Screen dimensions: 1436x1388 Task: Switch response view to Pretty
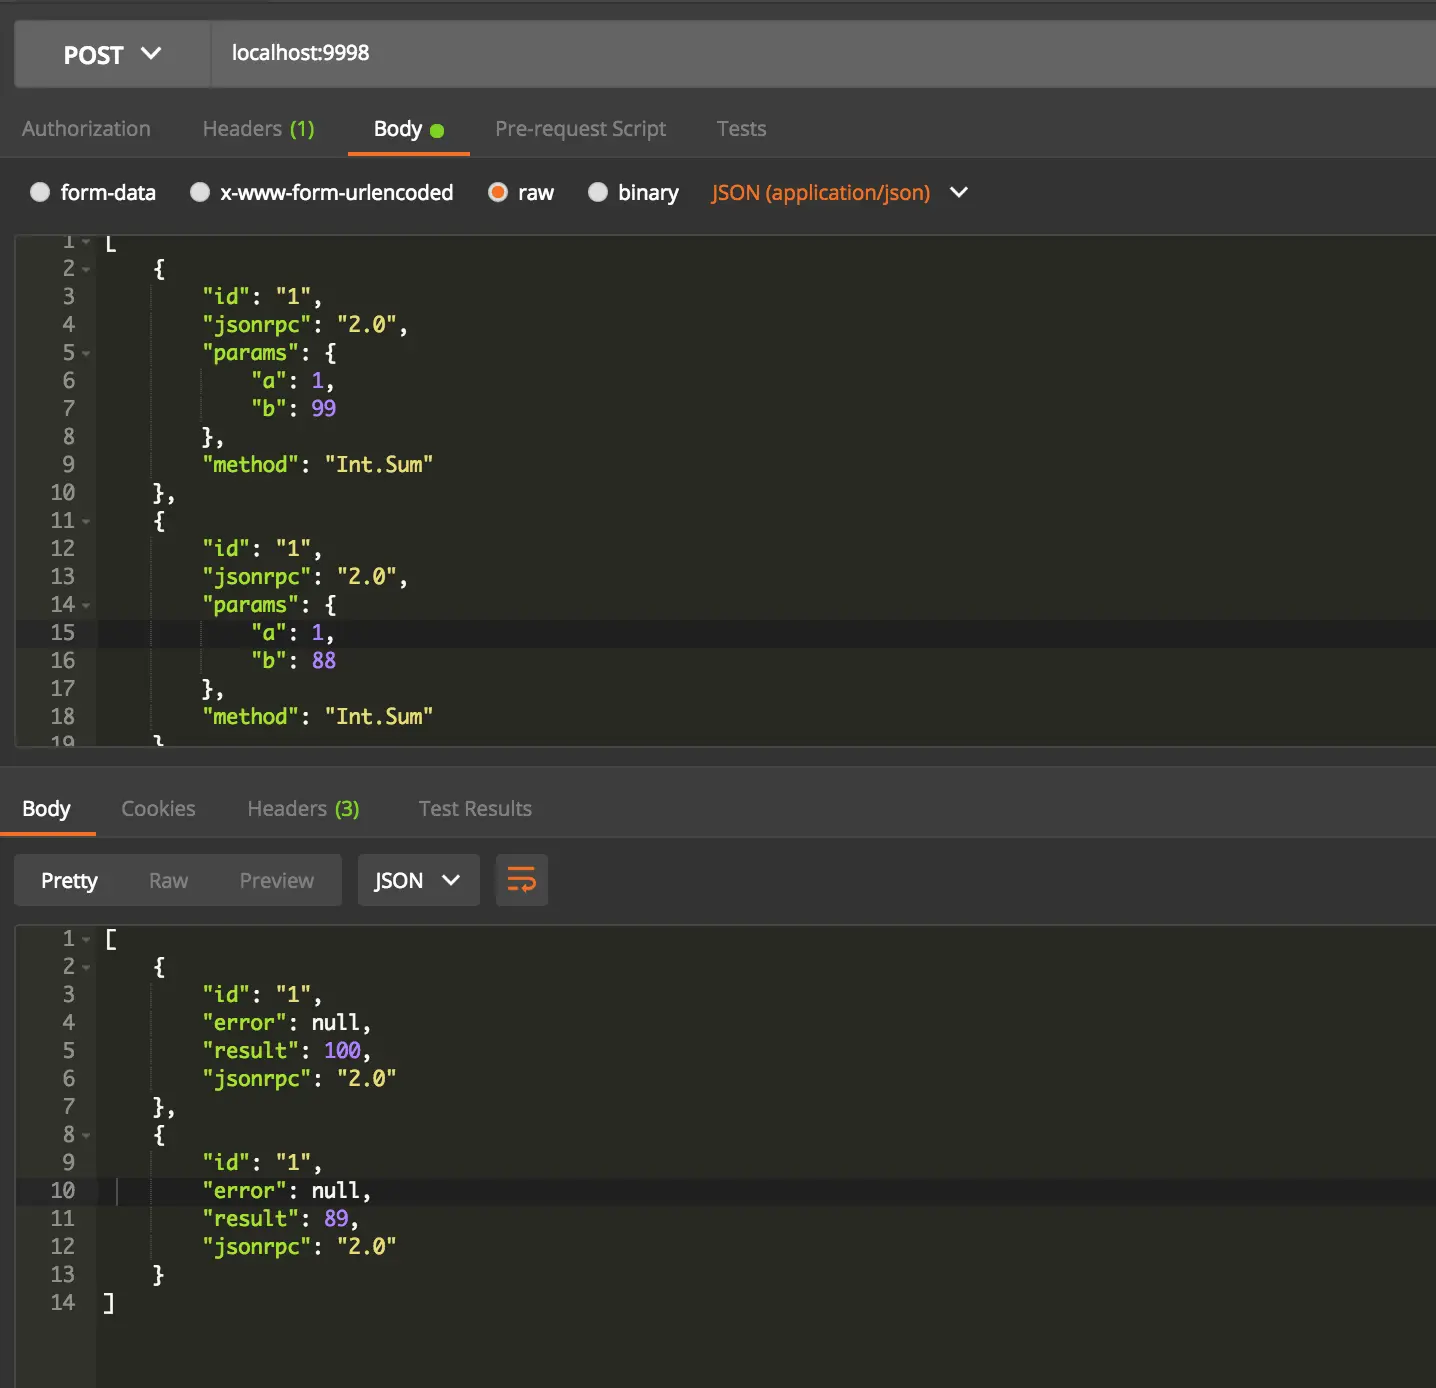pyautogui.click(x=69, y=880)
